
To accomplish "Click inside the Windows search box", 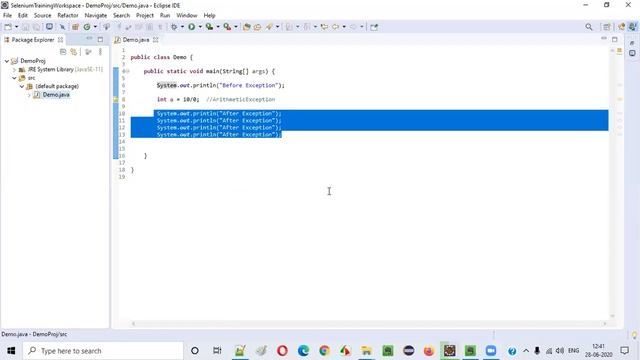I will [x=103, y=351].
